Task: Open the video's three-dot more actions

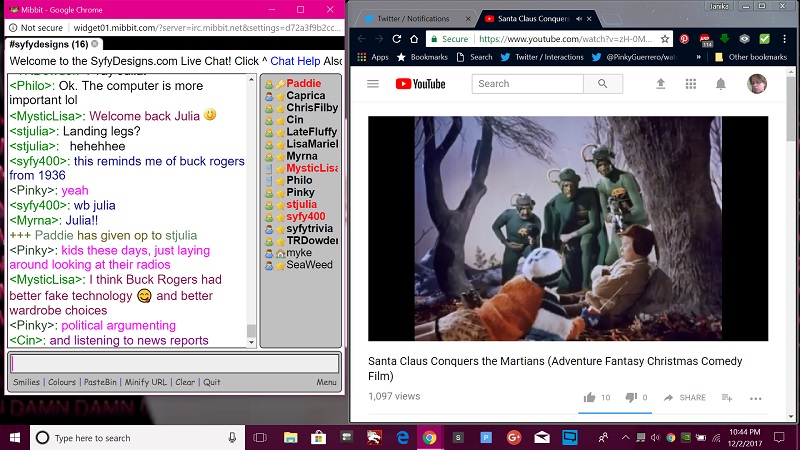Action: 756,398
